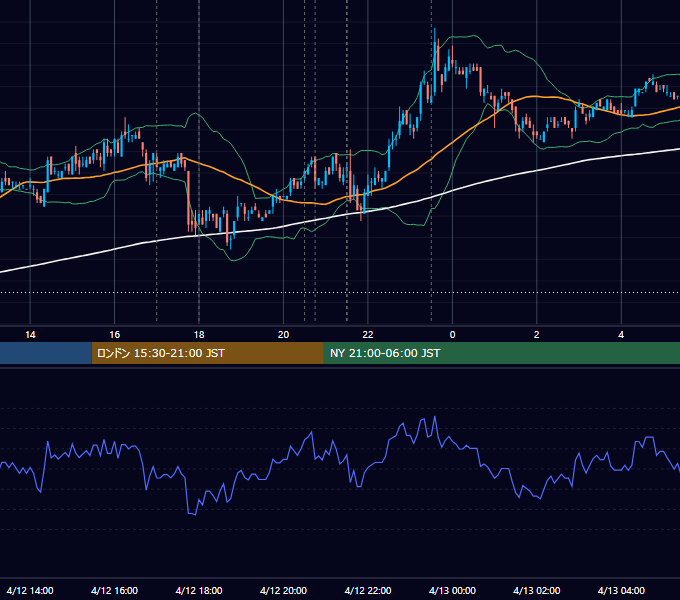The height and width of the screenshot is (600, 680).
Task: Click the oscillator line's highest peak
Action: (x=435, y=417)
